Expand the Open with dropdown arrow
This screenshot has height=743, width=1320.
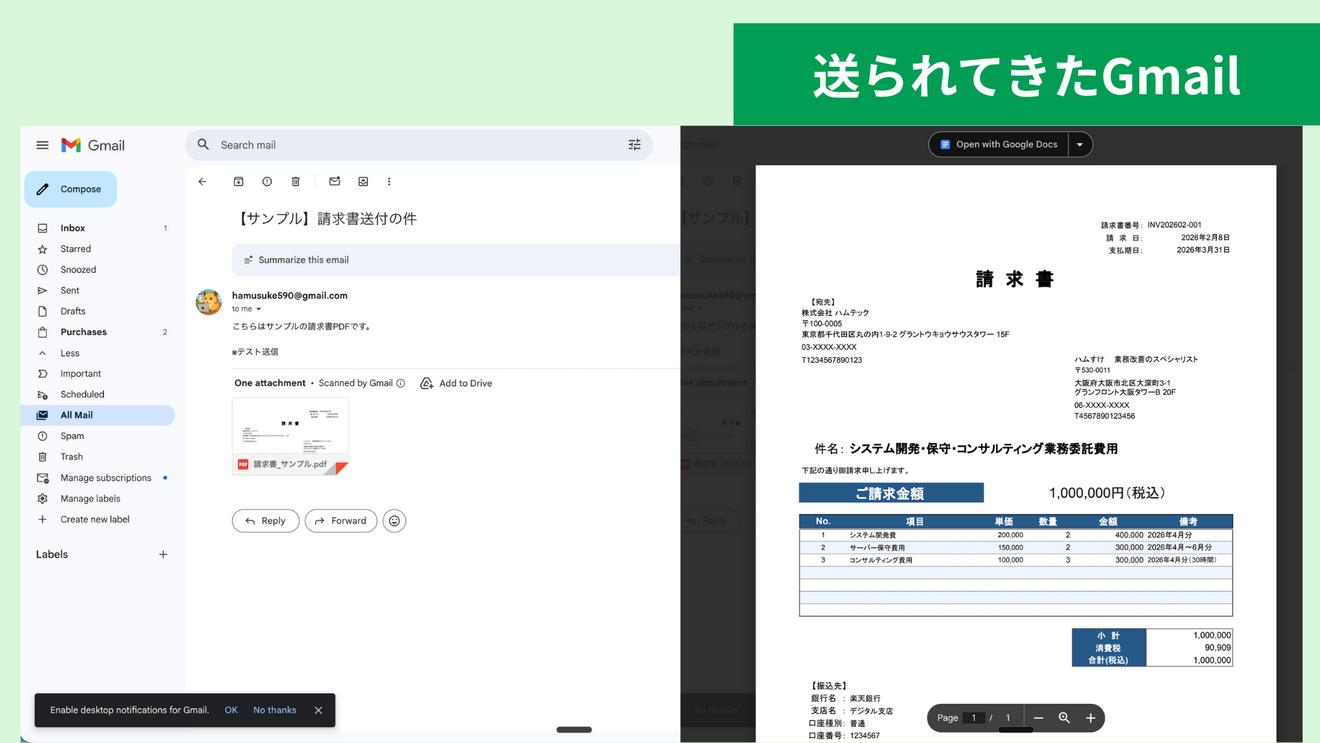pos(1080,145)
